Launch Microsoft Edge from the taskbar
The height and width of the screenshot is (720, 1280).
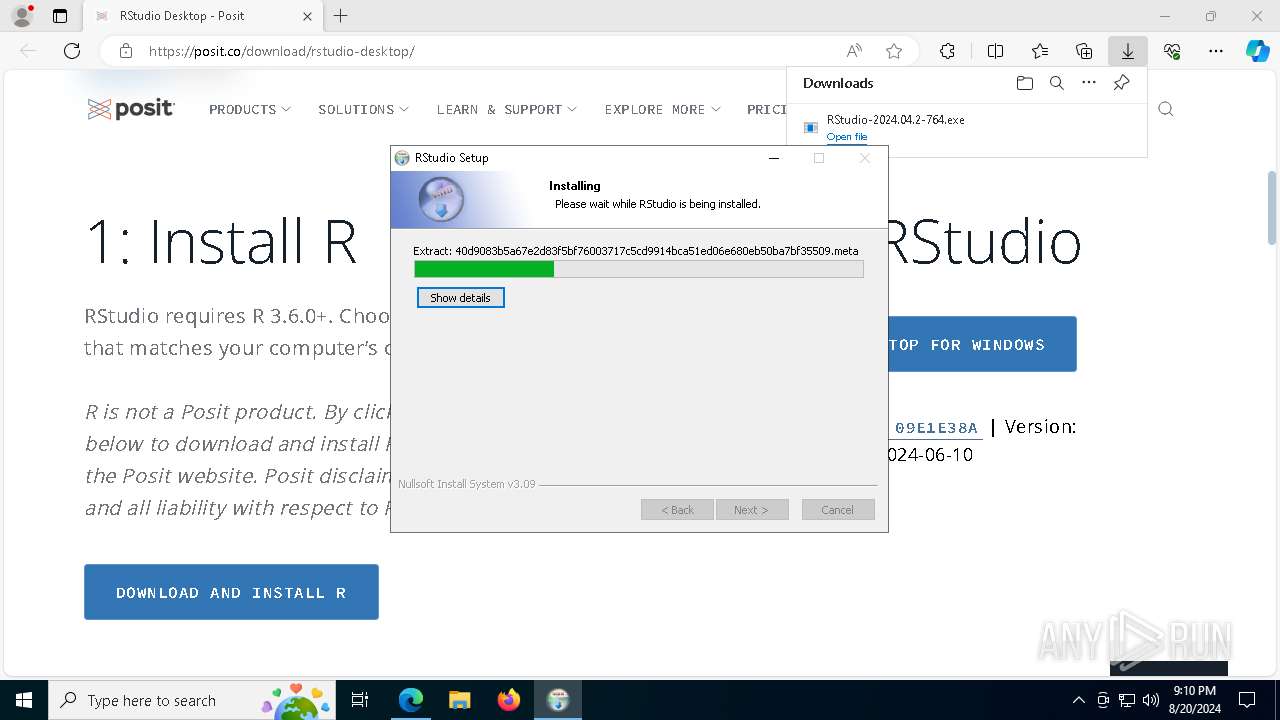[x=411, y=700]
